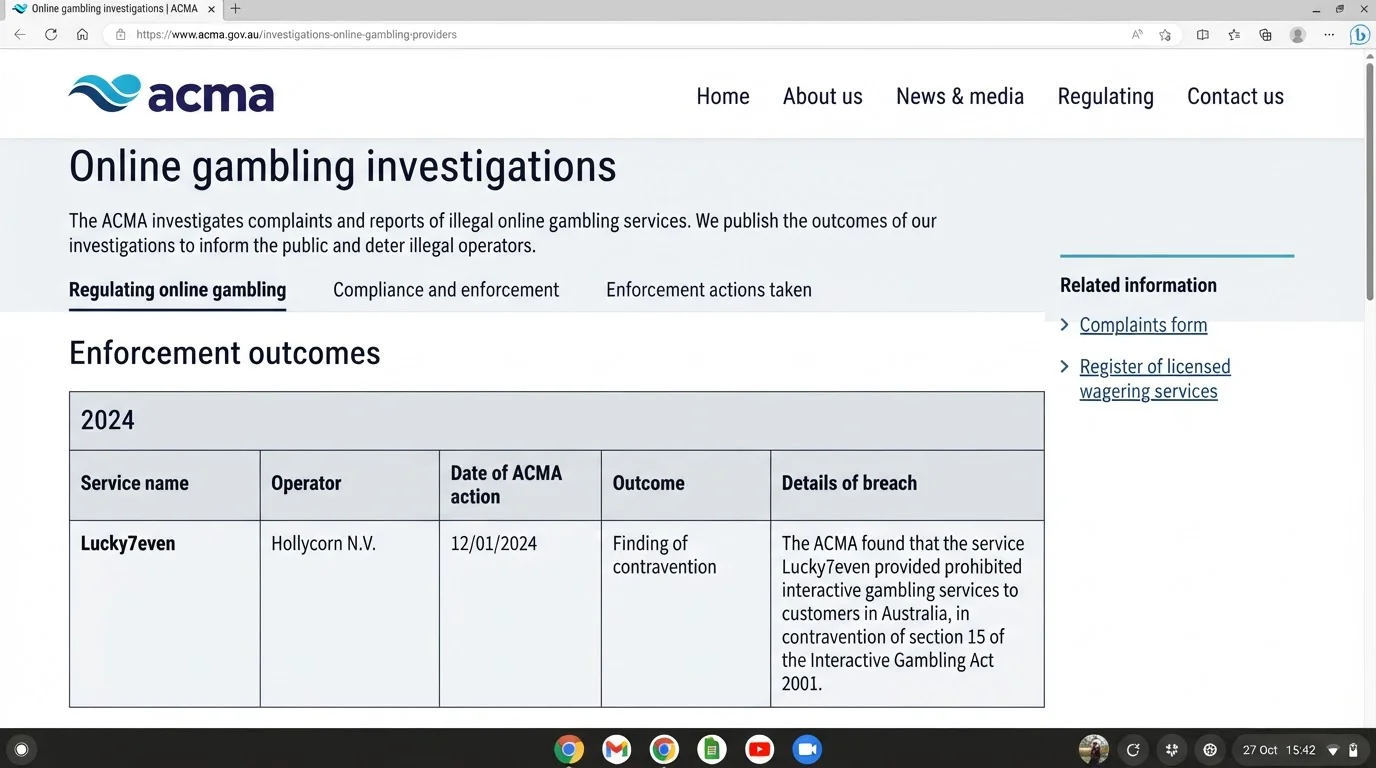Click the browser profile avatar
The height and width of the screenshot is (768, 1376).
pos(1297,34)
